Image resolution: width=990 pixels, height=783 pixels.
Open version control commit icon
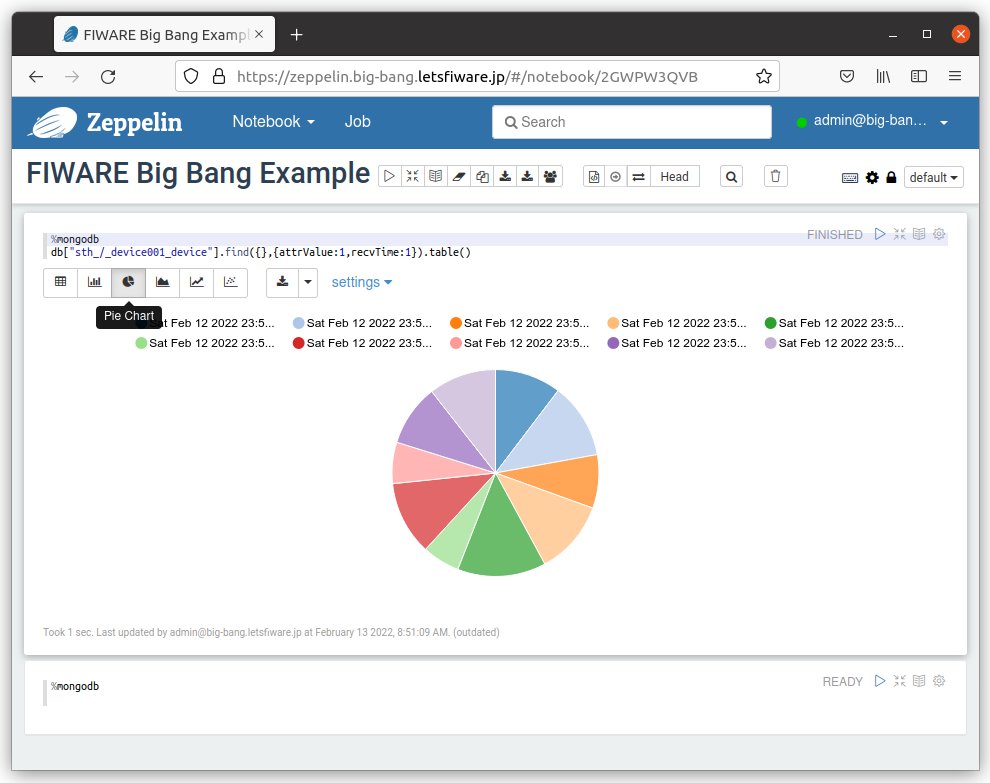pyautogui.click(x=594, y=177)
